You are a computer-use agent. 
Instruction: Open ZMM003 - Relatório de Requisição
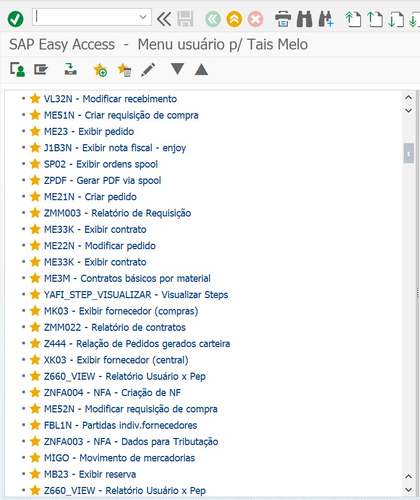(x=118, y=213)
